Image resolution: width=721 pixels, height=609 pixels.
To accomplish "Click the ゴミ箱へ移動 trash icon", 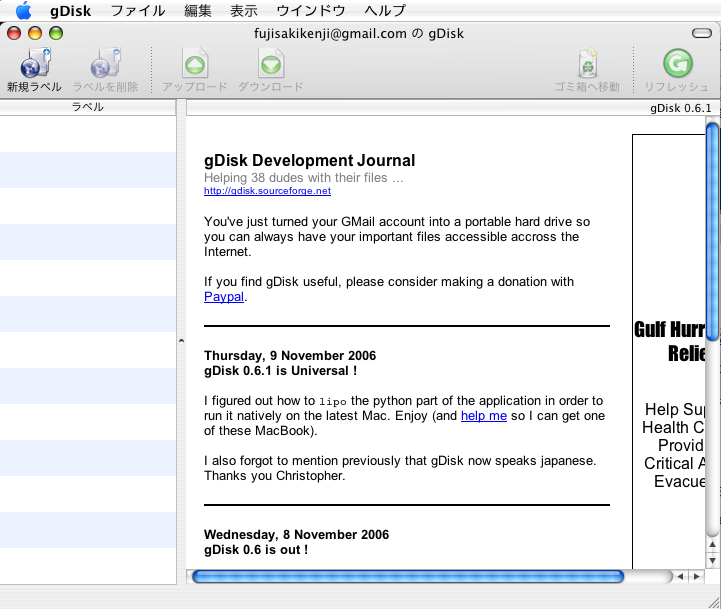I will pyautogui.click(x=588, y=63).
